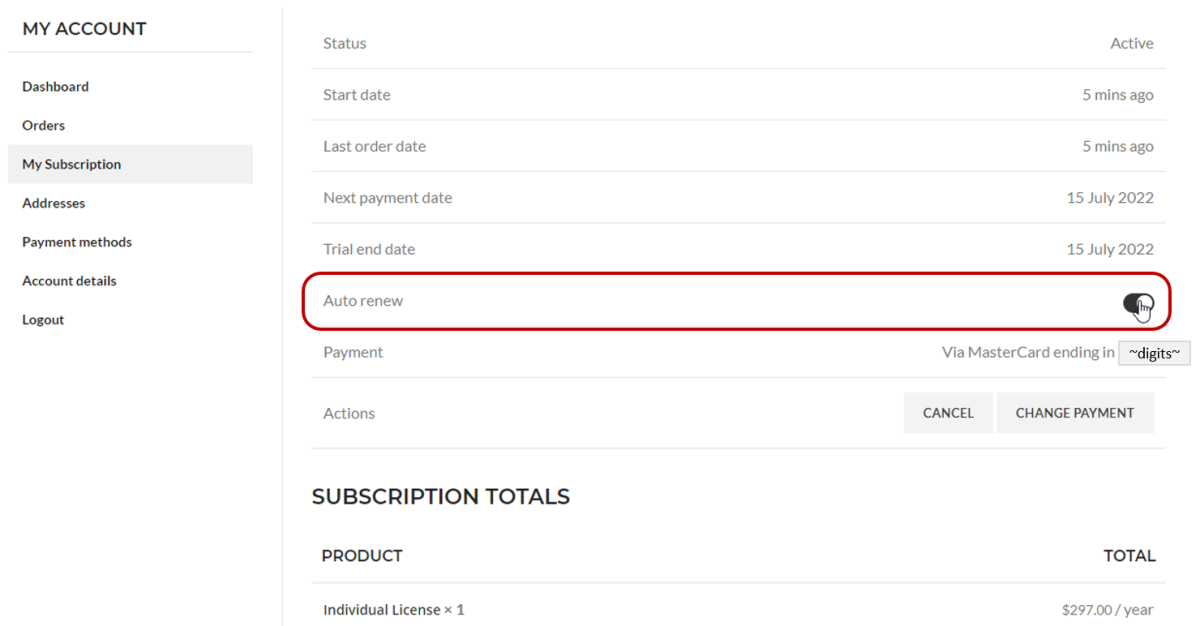The image size is (1200, 626).
Task: Select the masked card digits field
Action: (x=1154, y=353)
